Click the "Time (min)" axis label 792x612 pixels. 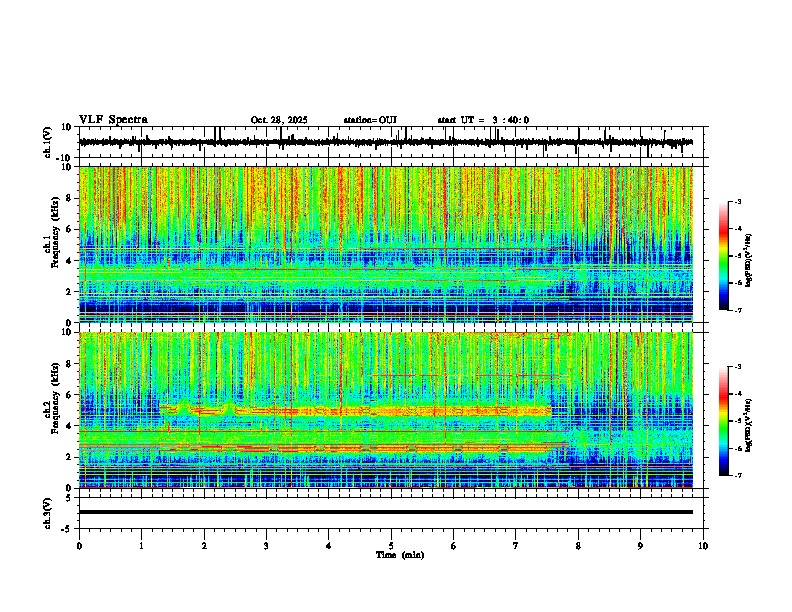[x=400, y=555]
